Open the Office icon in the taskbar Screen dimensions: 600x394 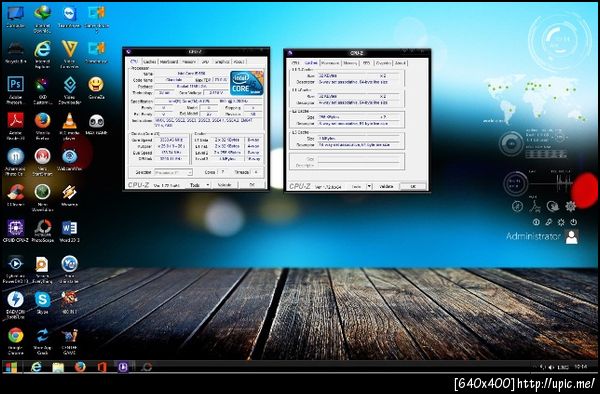pyautogui.click(x=101, y=367)
